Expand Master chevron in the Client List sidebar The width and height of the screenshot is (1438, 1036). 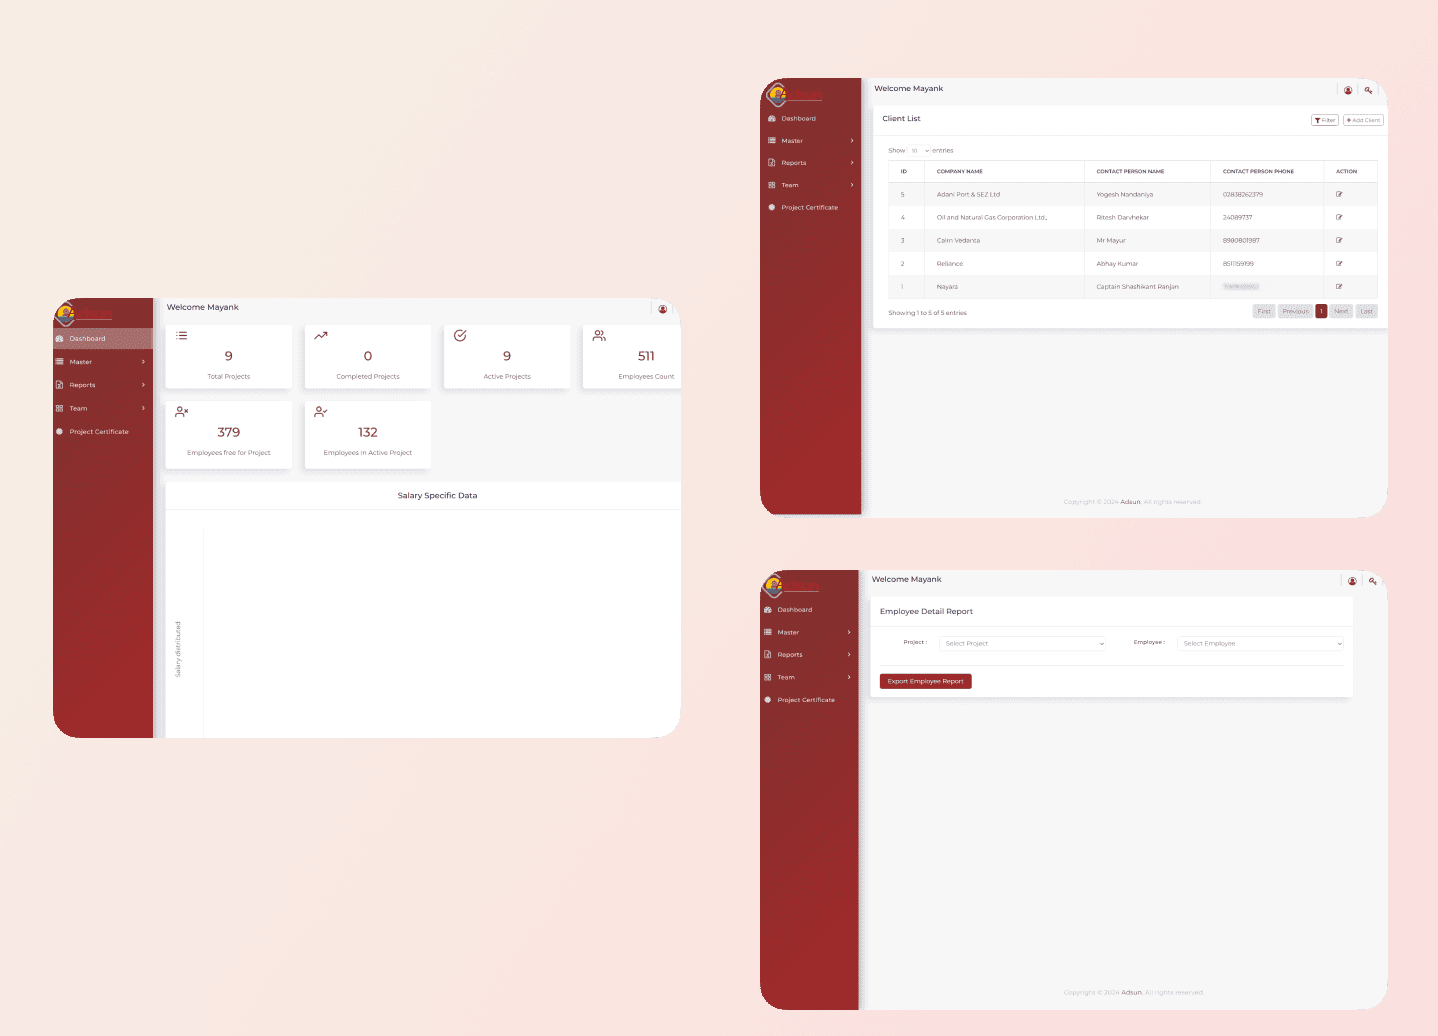852,141
